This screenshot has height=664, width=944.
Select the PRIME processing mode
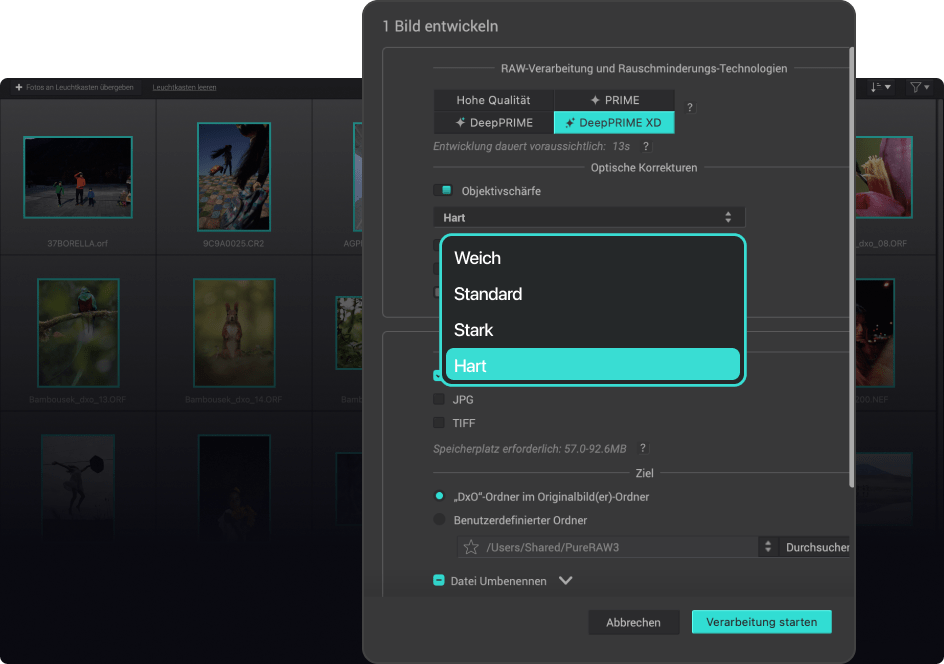pos(615,100)
